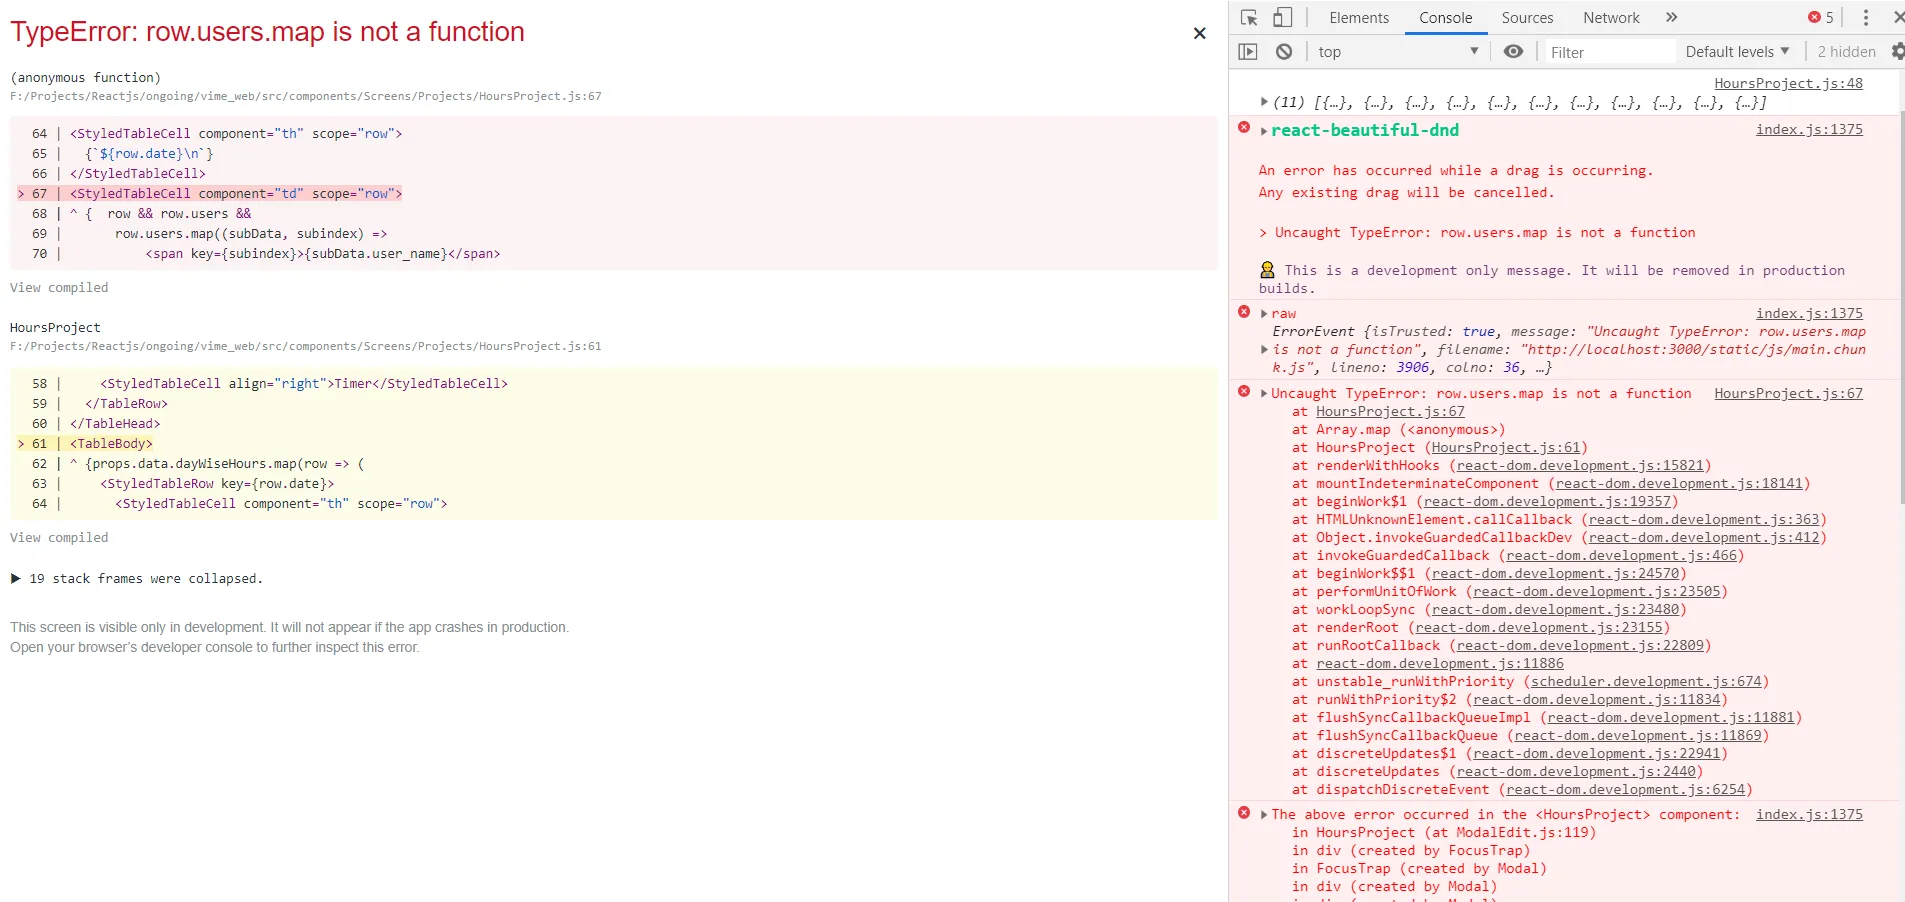The width and height of the screenshot is (1905, 902).
Task: Click the '(anonymous function)' frame title
Action: [x=85, y=77]
